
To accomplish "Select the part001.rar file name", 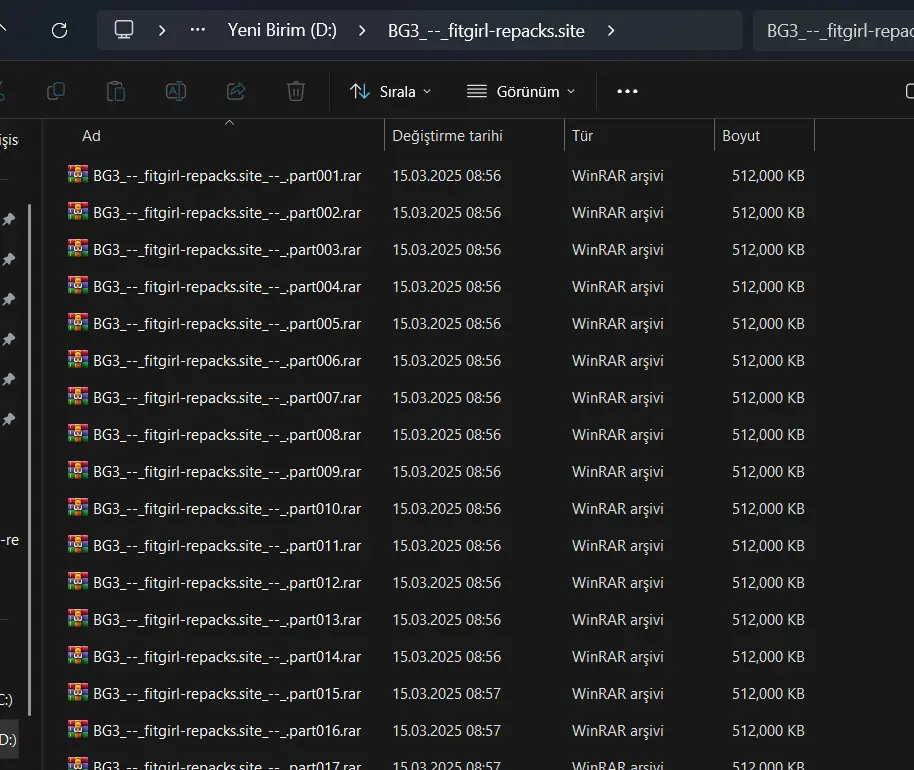I will pos(227,176).
